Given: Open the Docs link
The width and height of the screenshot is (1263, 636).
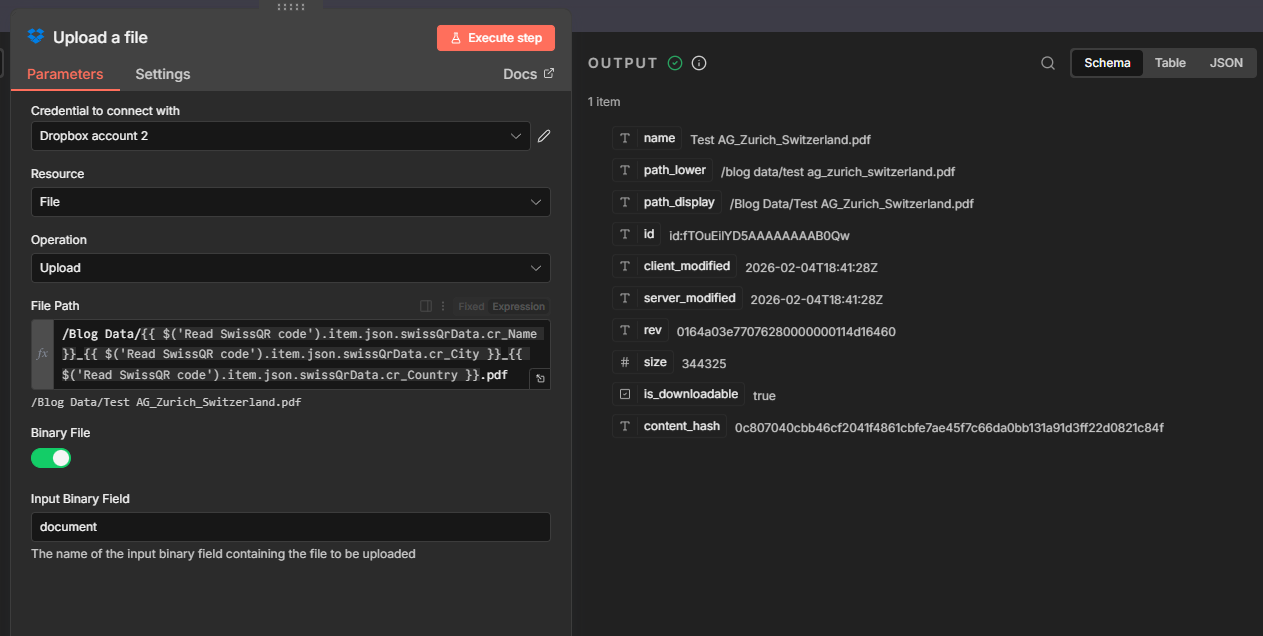Looking at the screenshot, I should pos(528,73).
